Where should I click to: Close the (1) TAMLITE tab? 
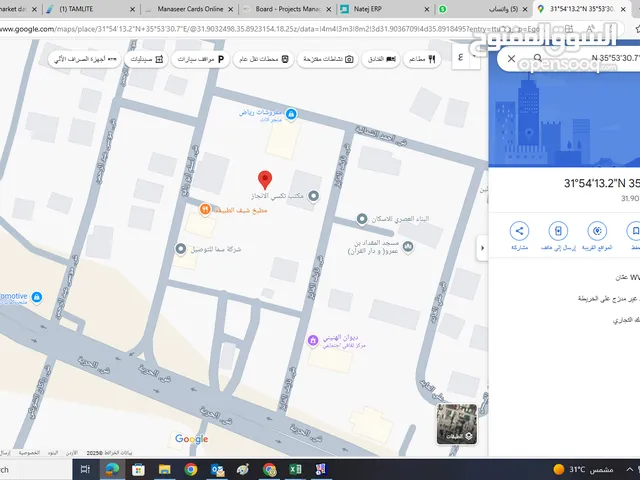132,9
